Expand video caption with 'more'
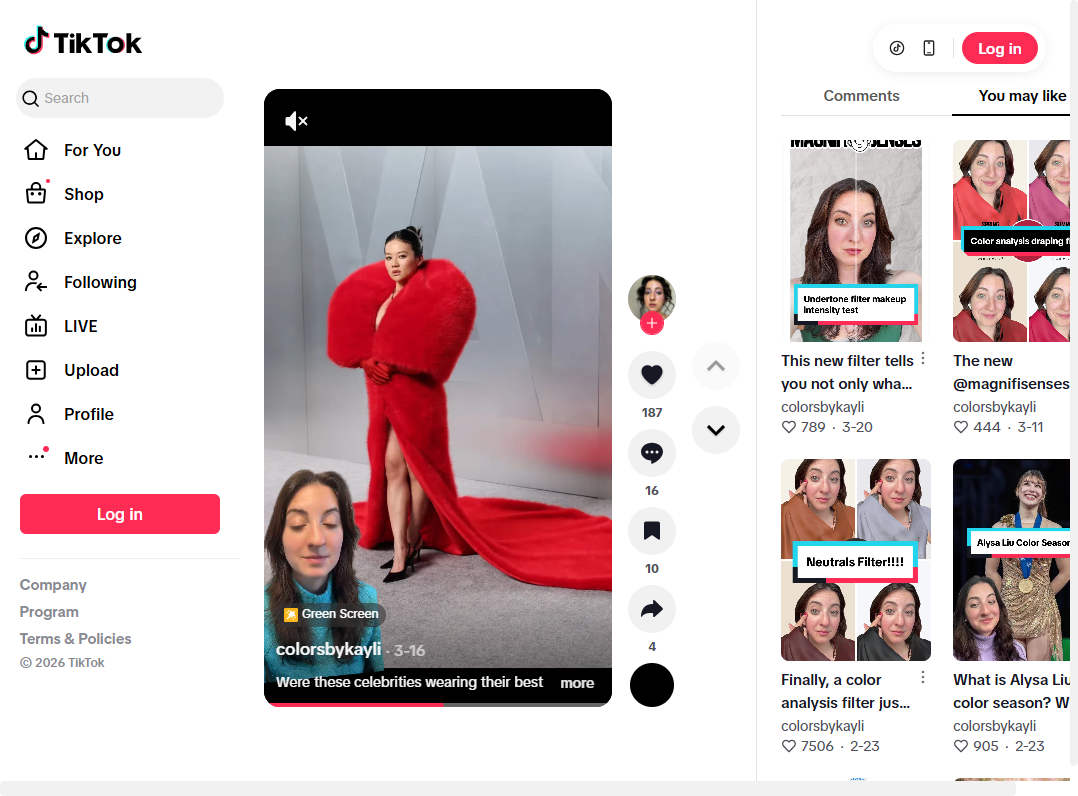Image resolution: width=1078 pixels, height=796 pixels. pos(577,683)
